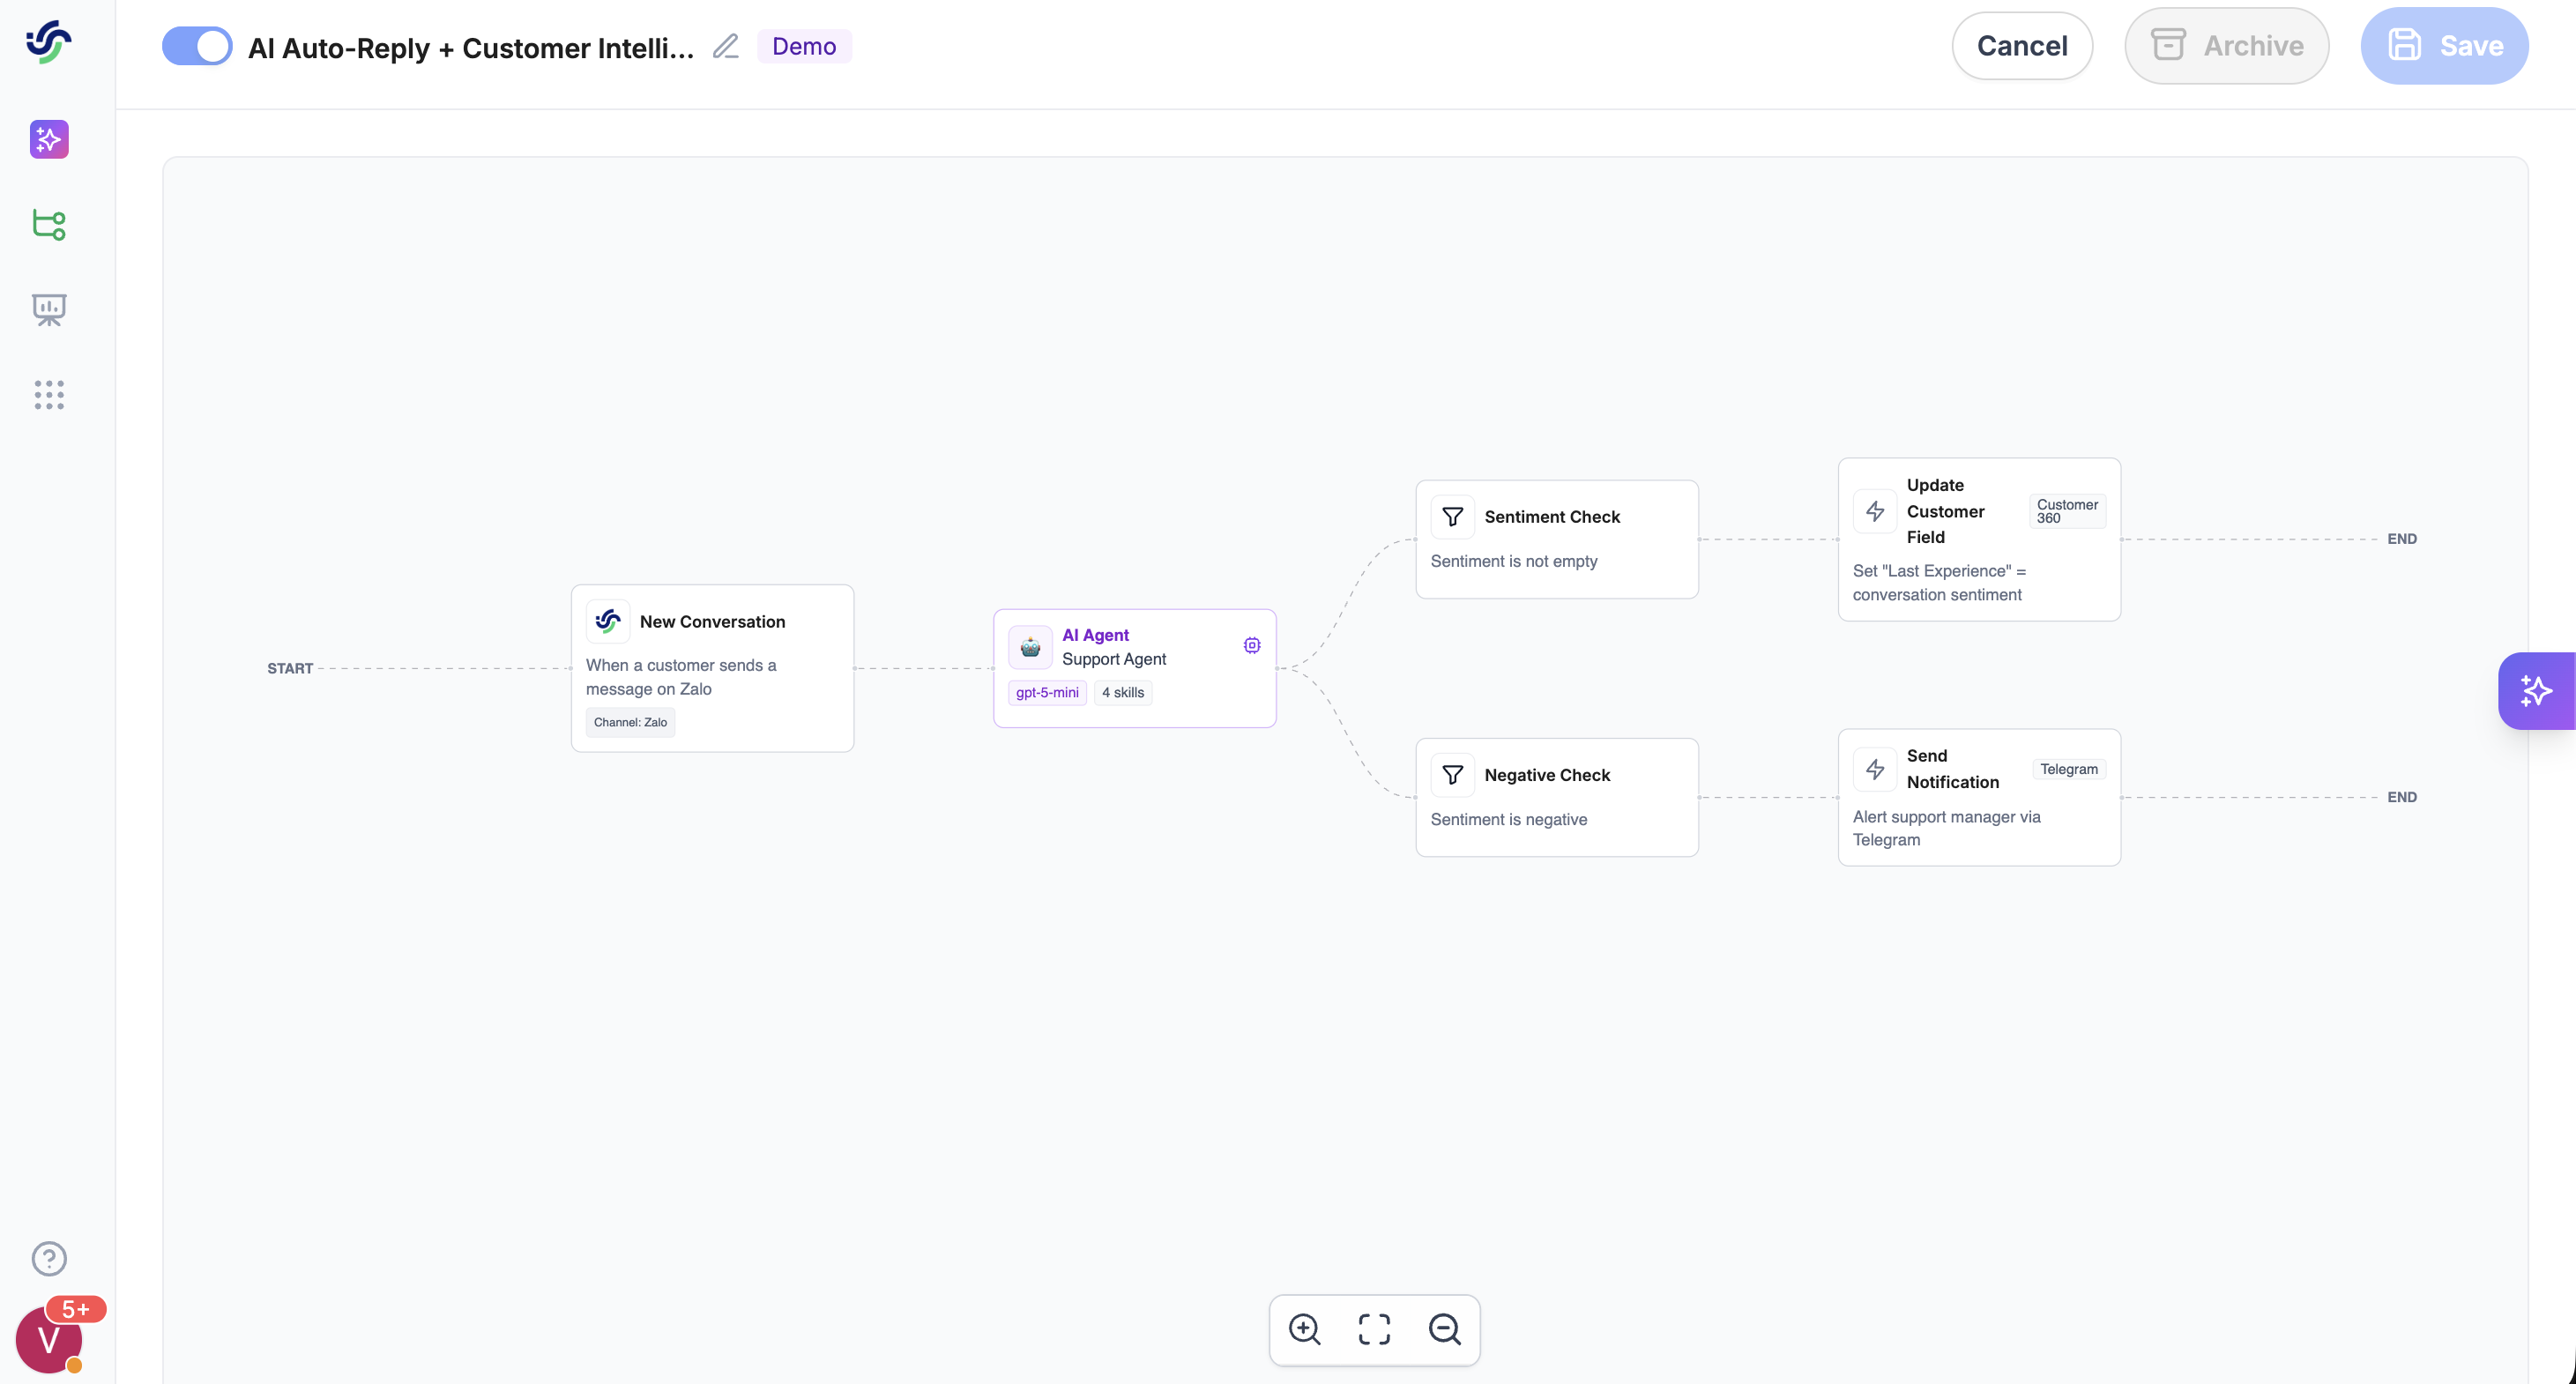Select the Send Notification node
The height and width of the screenshot is (1384, 2576).
tap(1979, 797)
